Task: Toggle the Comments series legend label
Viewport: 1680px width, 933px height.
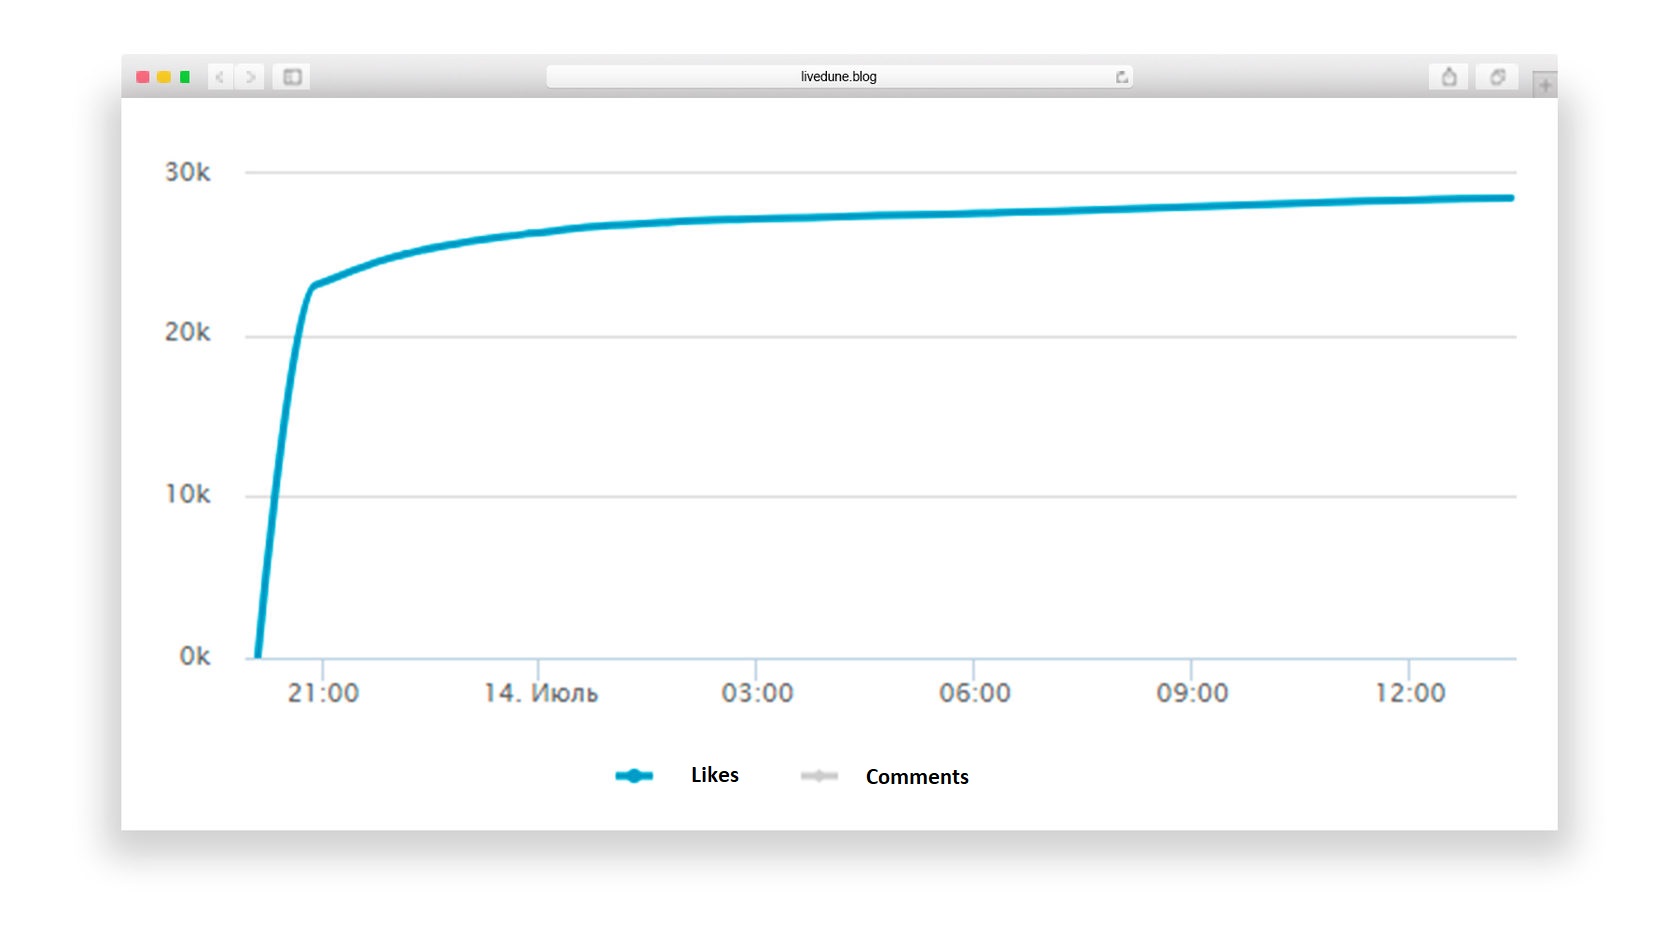Action: point(916,777)
